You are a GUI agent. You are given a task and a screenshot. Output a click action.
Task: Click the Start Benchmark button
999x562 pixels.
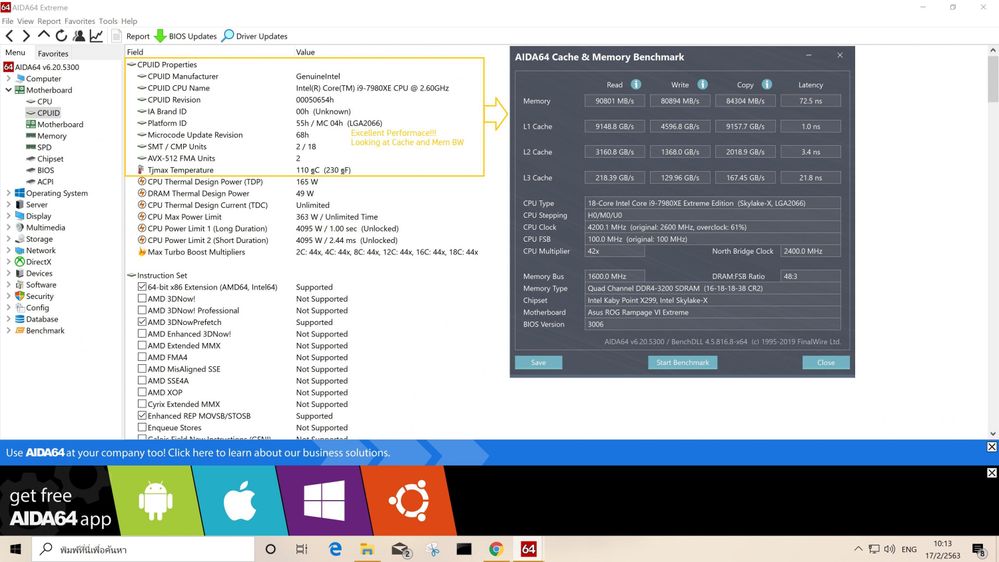(682, 363)
